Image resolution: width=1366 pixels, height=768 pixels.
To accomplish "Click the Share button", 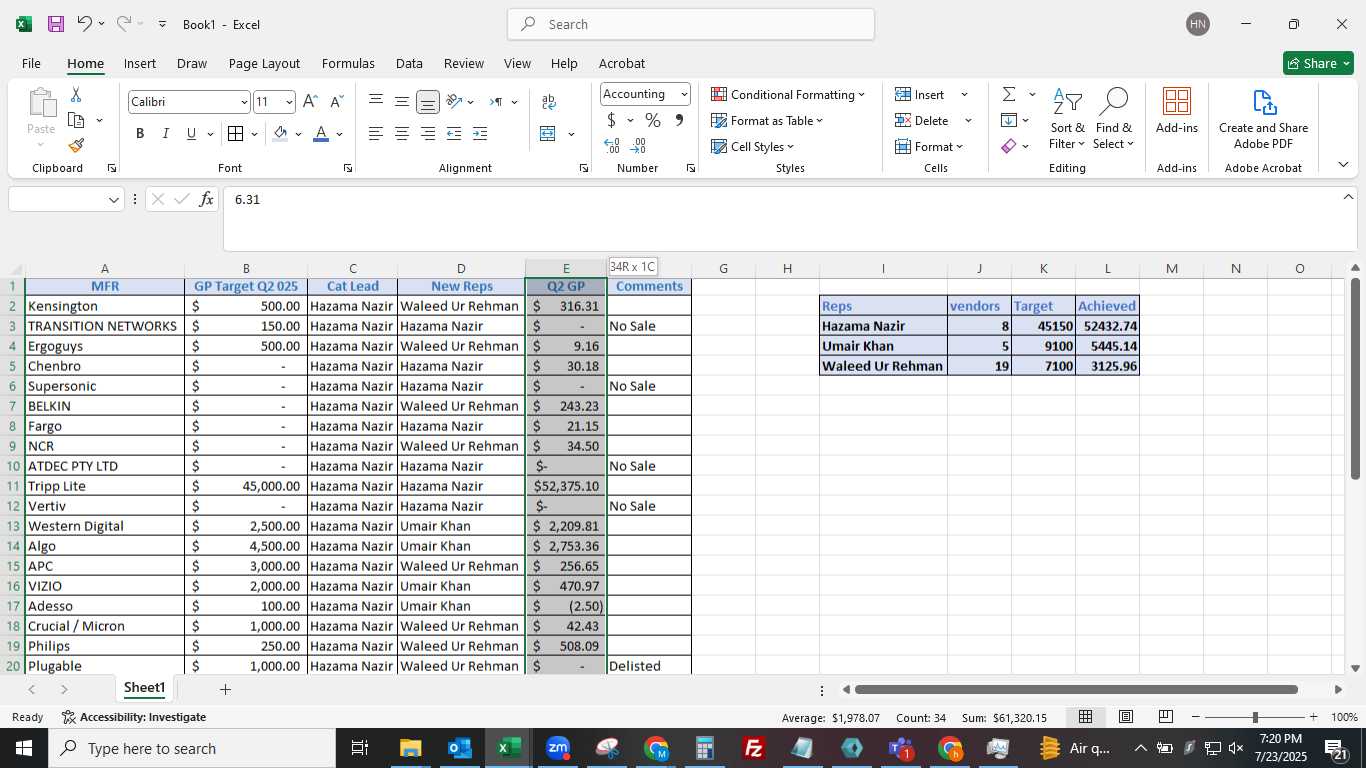I will pyautogui.click(x=1318, y=63).
